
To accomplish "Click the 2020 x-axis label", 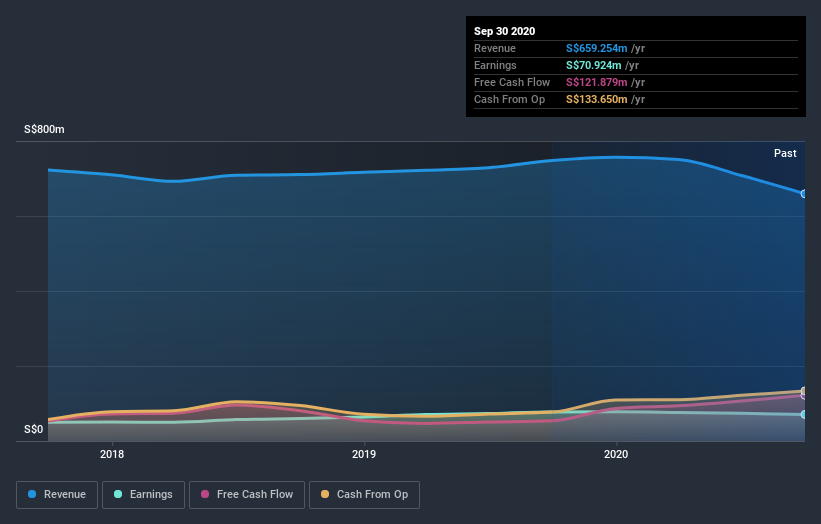I will coord(616,454).
